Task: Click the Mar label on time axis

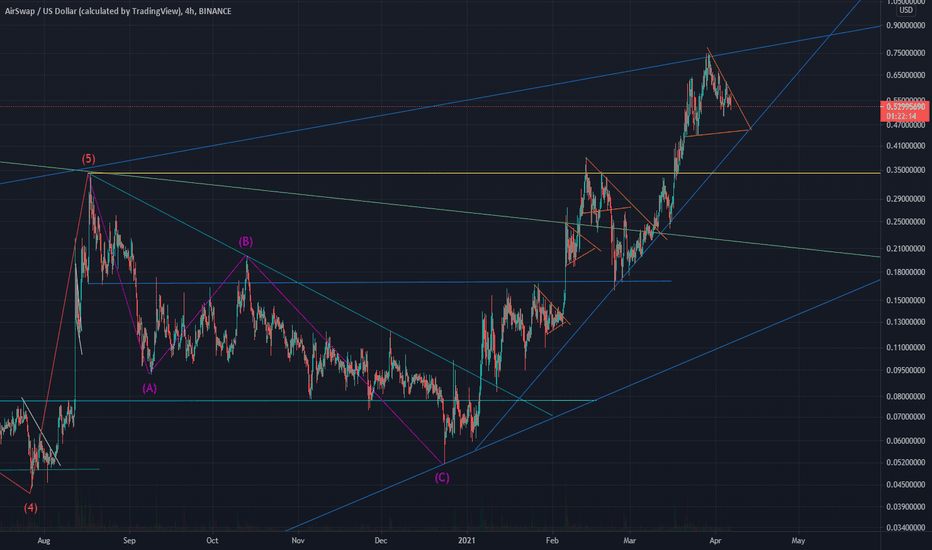Action: pos(629,540)
